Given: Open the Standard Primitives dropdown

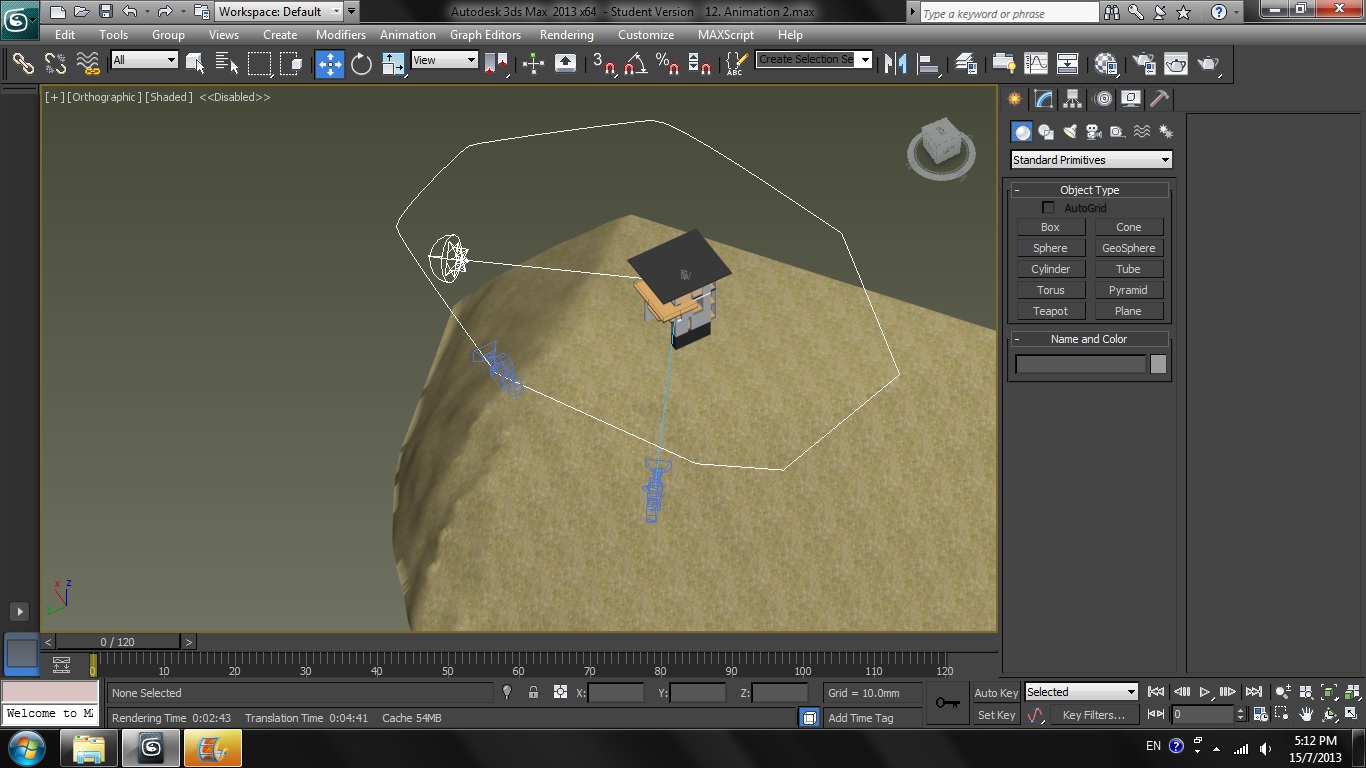Looking at the screenshot, I should point(1089,159).
